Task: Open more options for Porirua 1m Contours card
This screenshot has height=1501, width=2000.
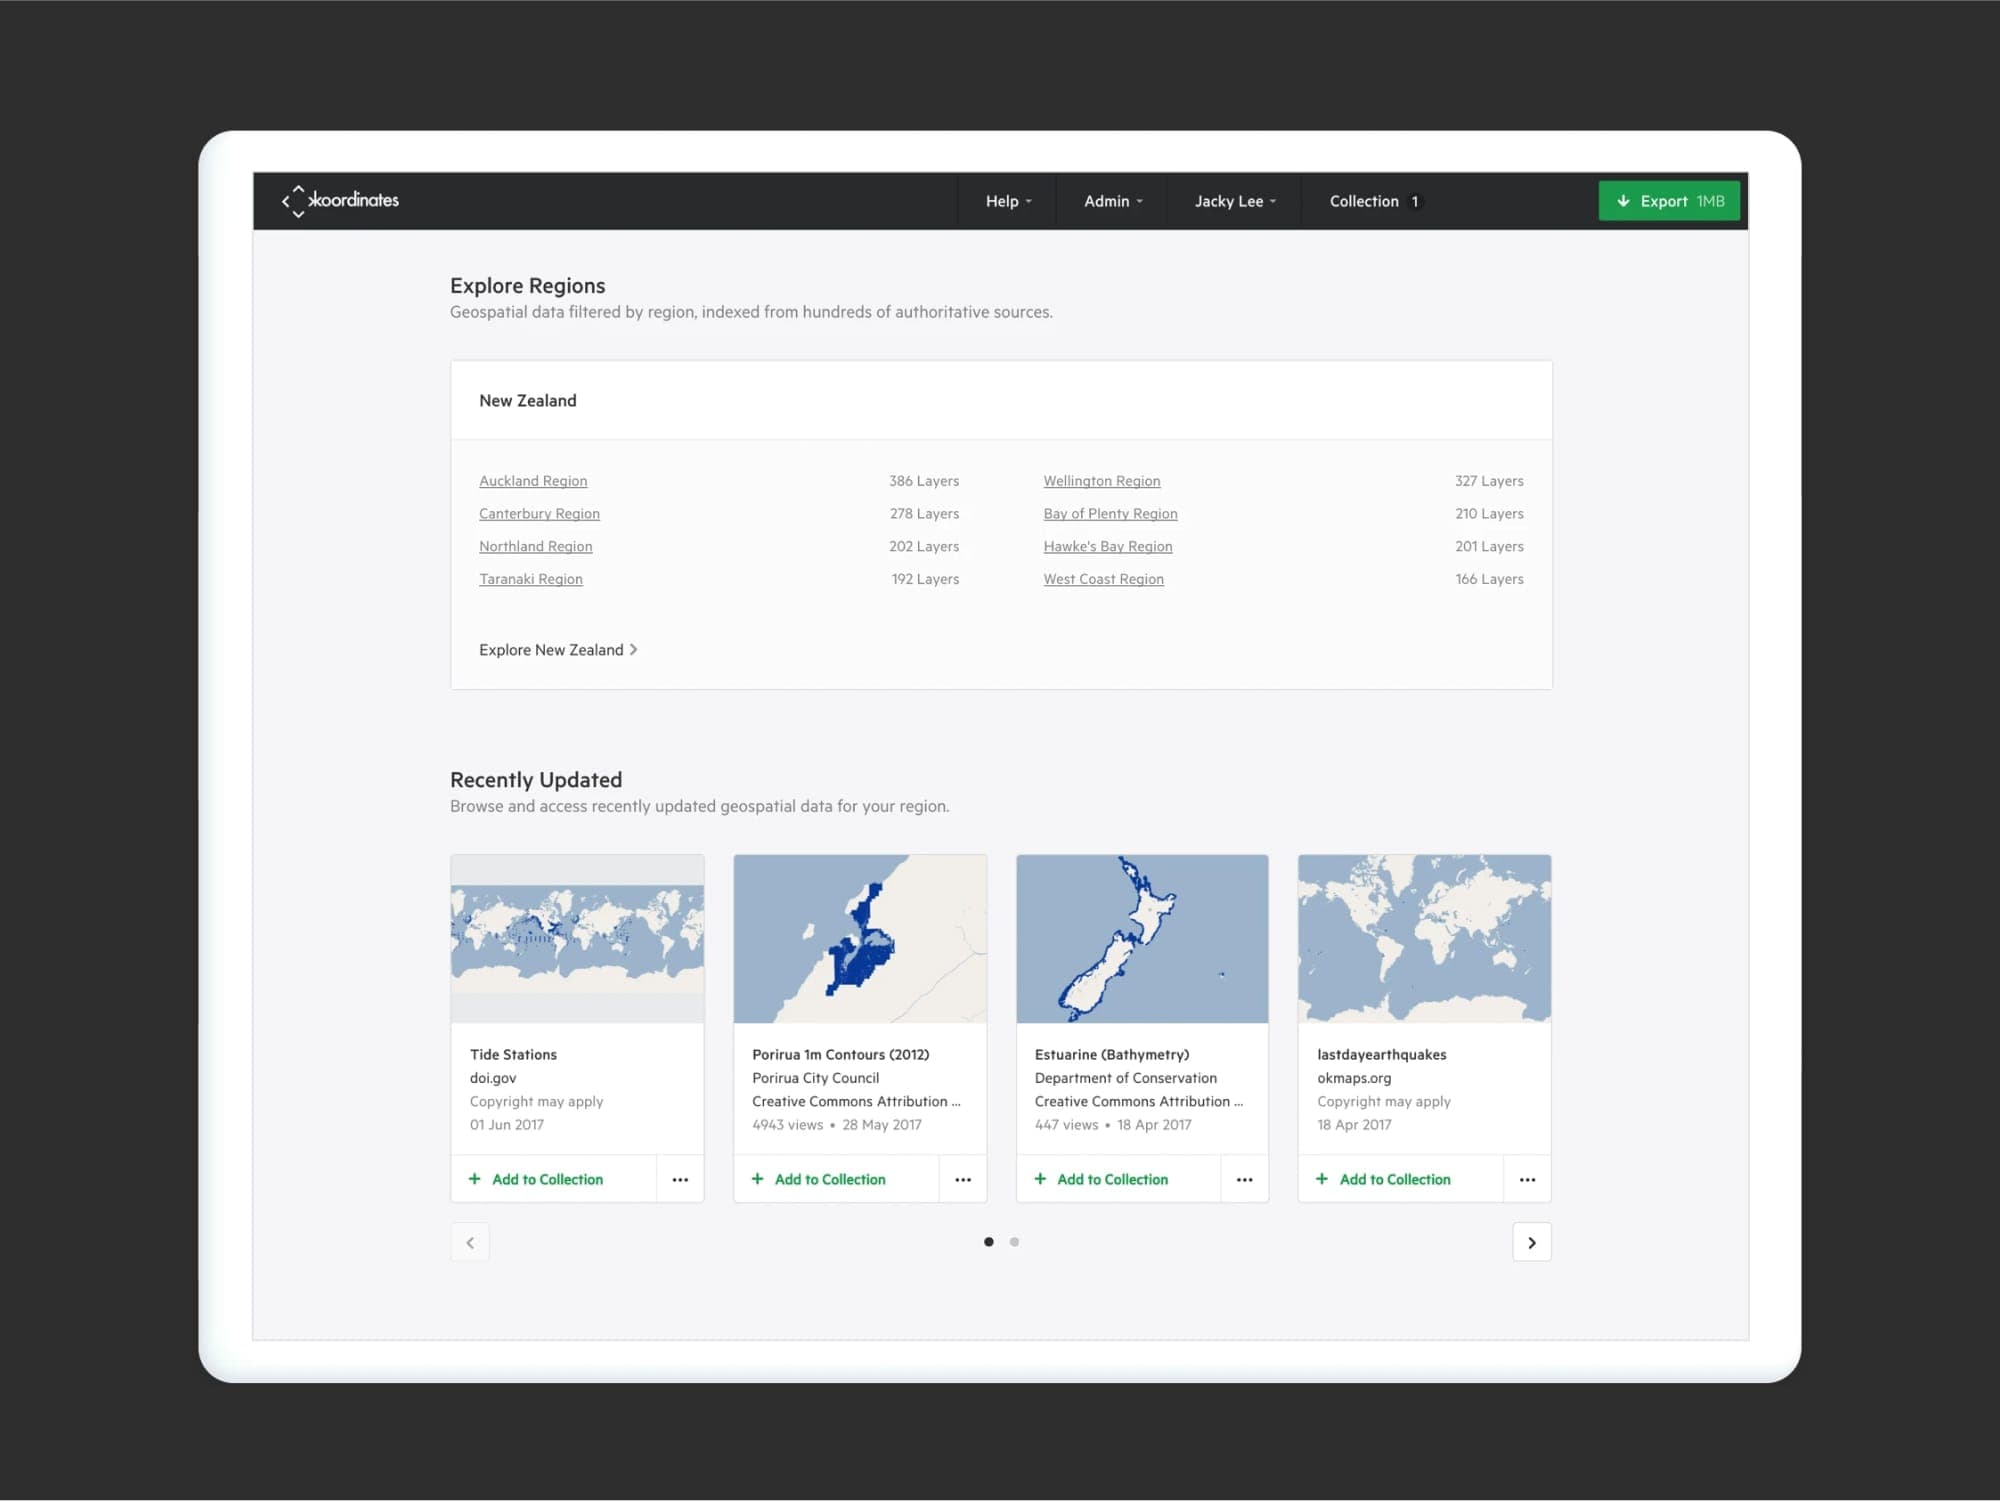Action: coord(963,1180)
